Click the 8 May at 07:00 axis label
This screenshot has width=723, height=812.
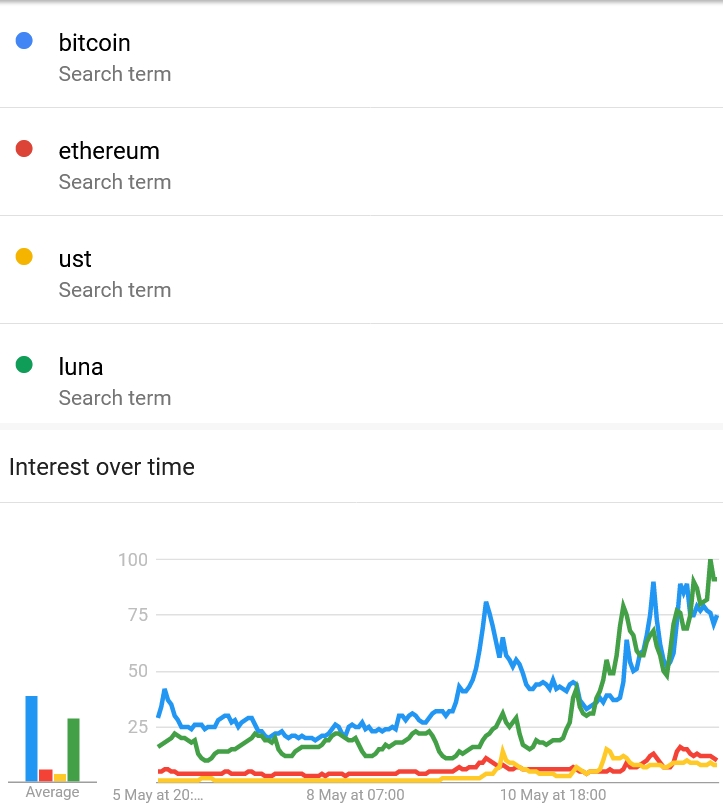[355, 794]
